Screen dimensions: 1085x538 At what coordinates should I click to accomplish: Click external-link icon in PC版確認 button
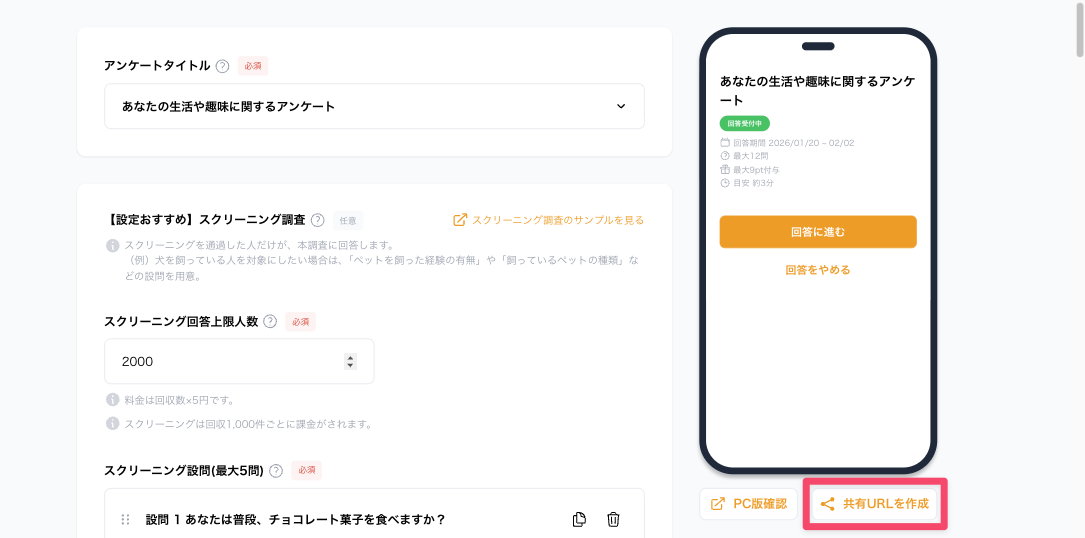coord(718,504)
